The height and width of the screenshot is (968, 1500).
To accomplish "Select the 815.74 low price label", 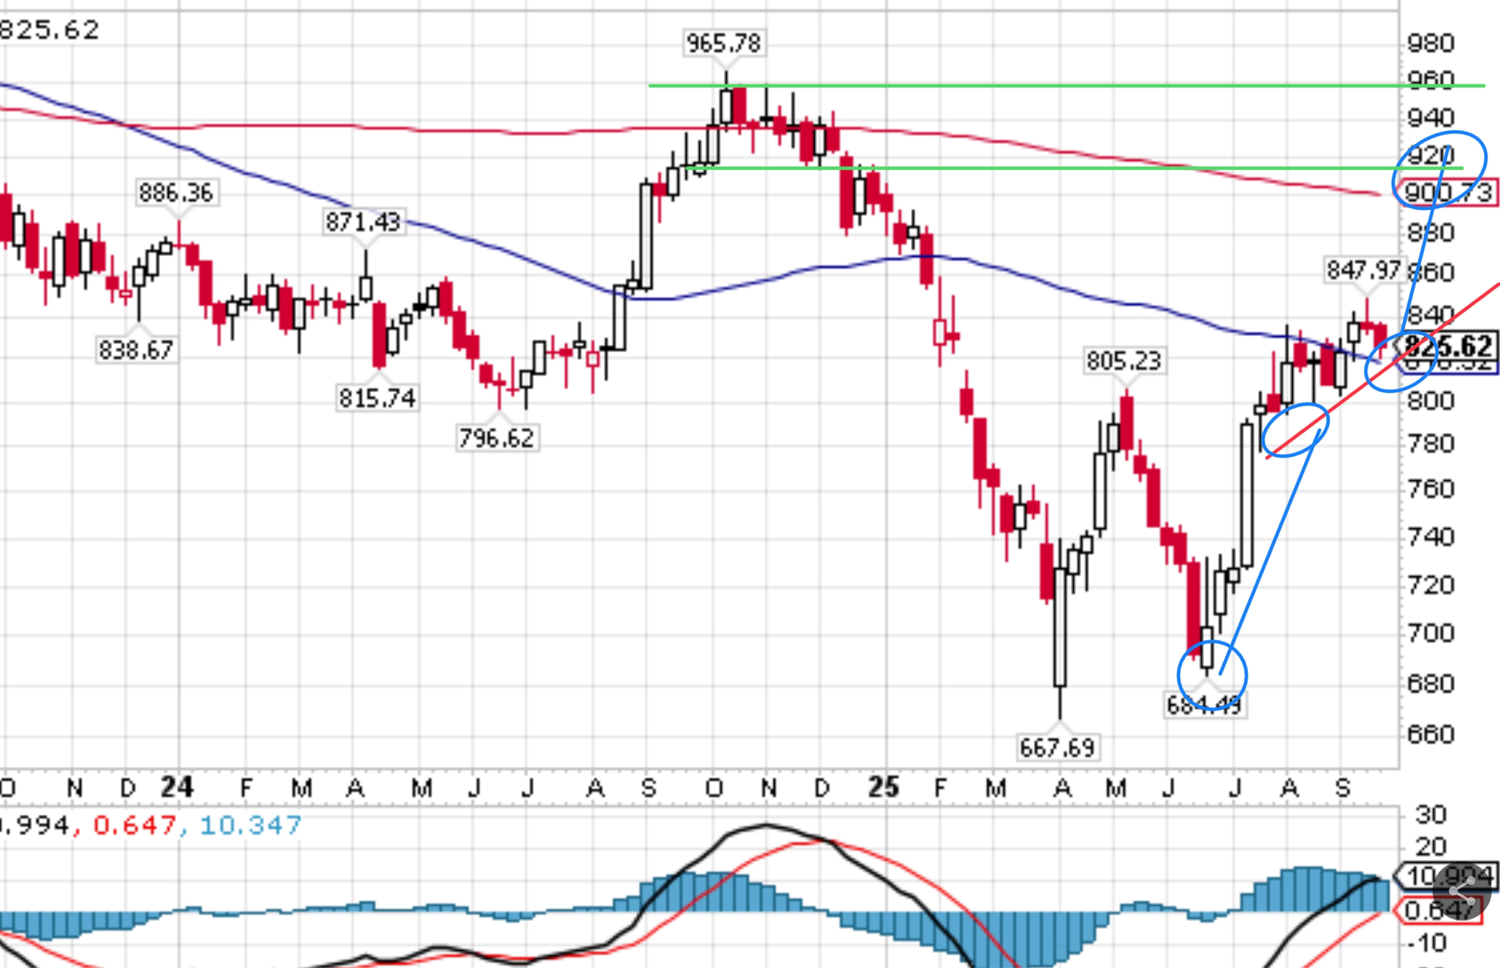I will click(x=376, y=398).
